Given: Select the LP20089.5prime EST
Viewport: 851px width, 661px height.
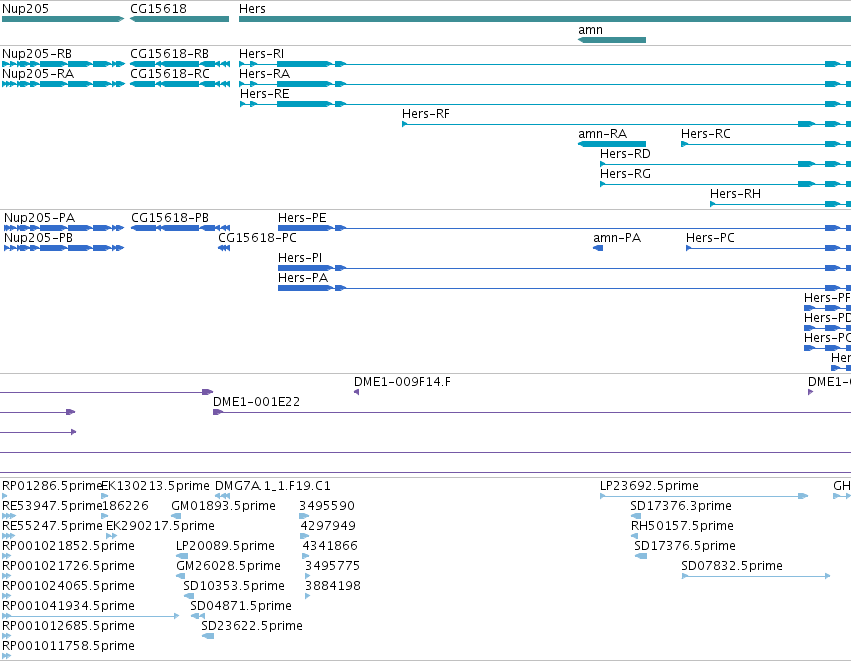Looking at the screenshot, I should point(225,546).
